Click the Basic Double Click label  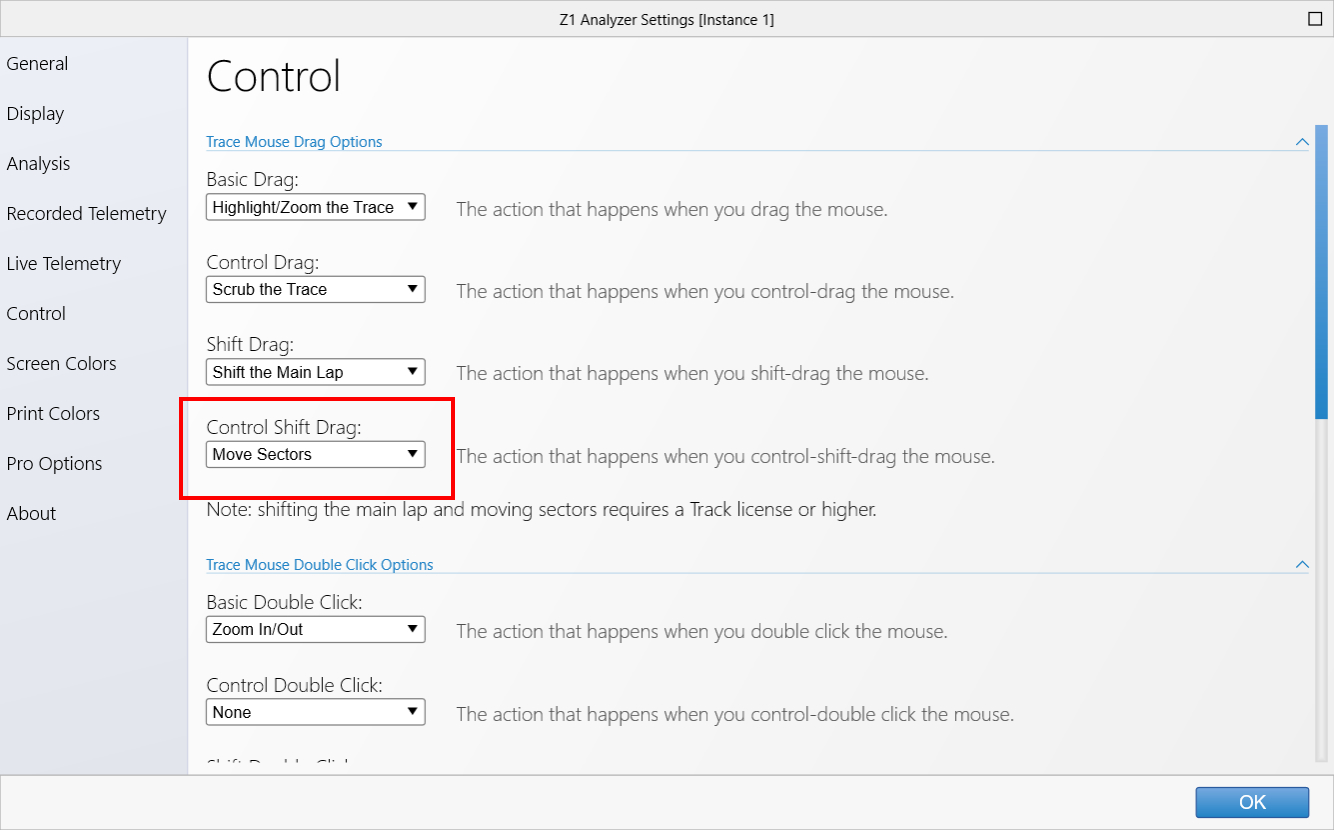(x=284, y=602)
